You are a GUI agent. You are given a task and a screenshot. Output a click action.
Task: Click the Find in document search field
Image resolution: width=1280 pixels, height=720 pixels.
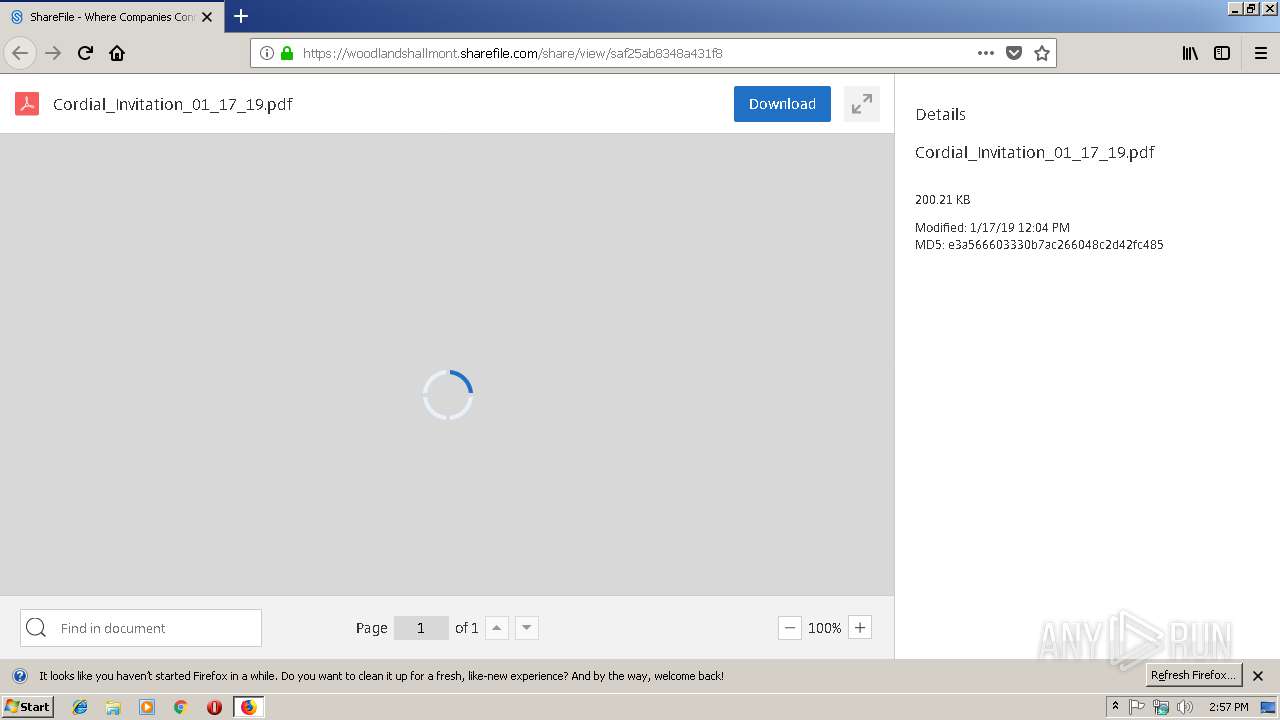pos(141,628)
